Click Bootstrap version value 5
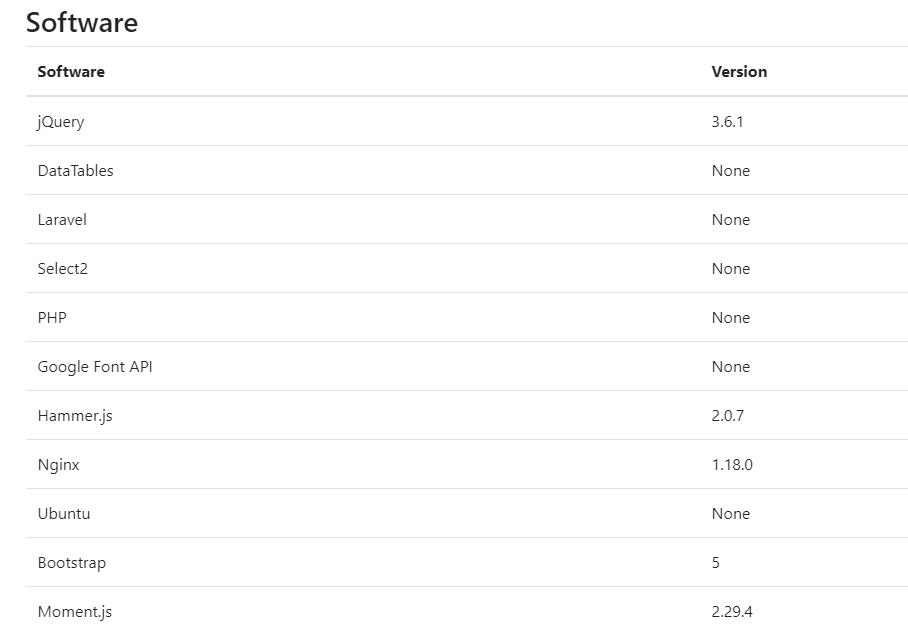 click(716, 563)
